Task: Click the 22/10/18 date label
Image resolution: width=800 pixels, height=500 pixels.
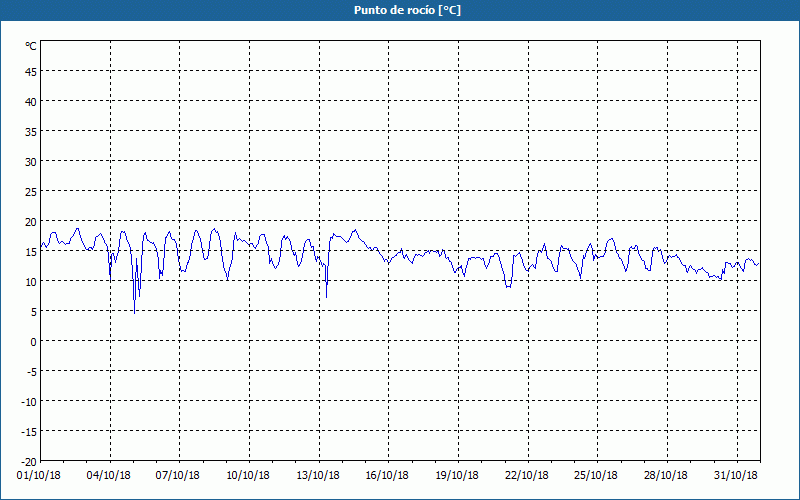Action: tap(527, 476)
